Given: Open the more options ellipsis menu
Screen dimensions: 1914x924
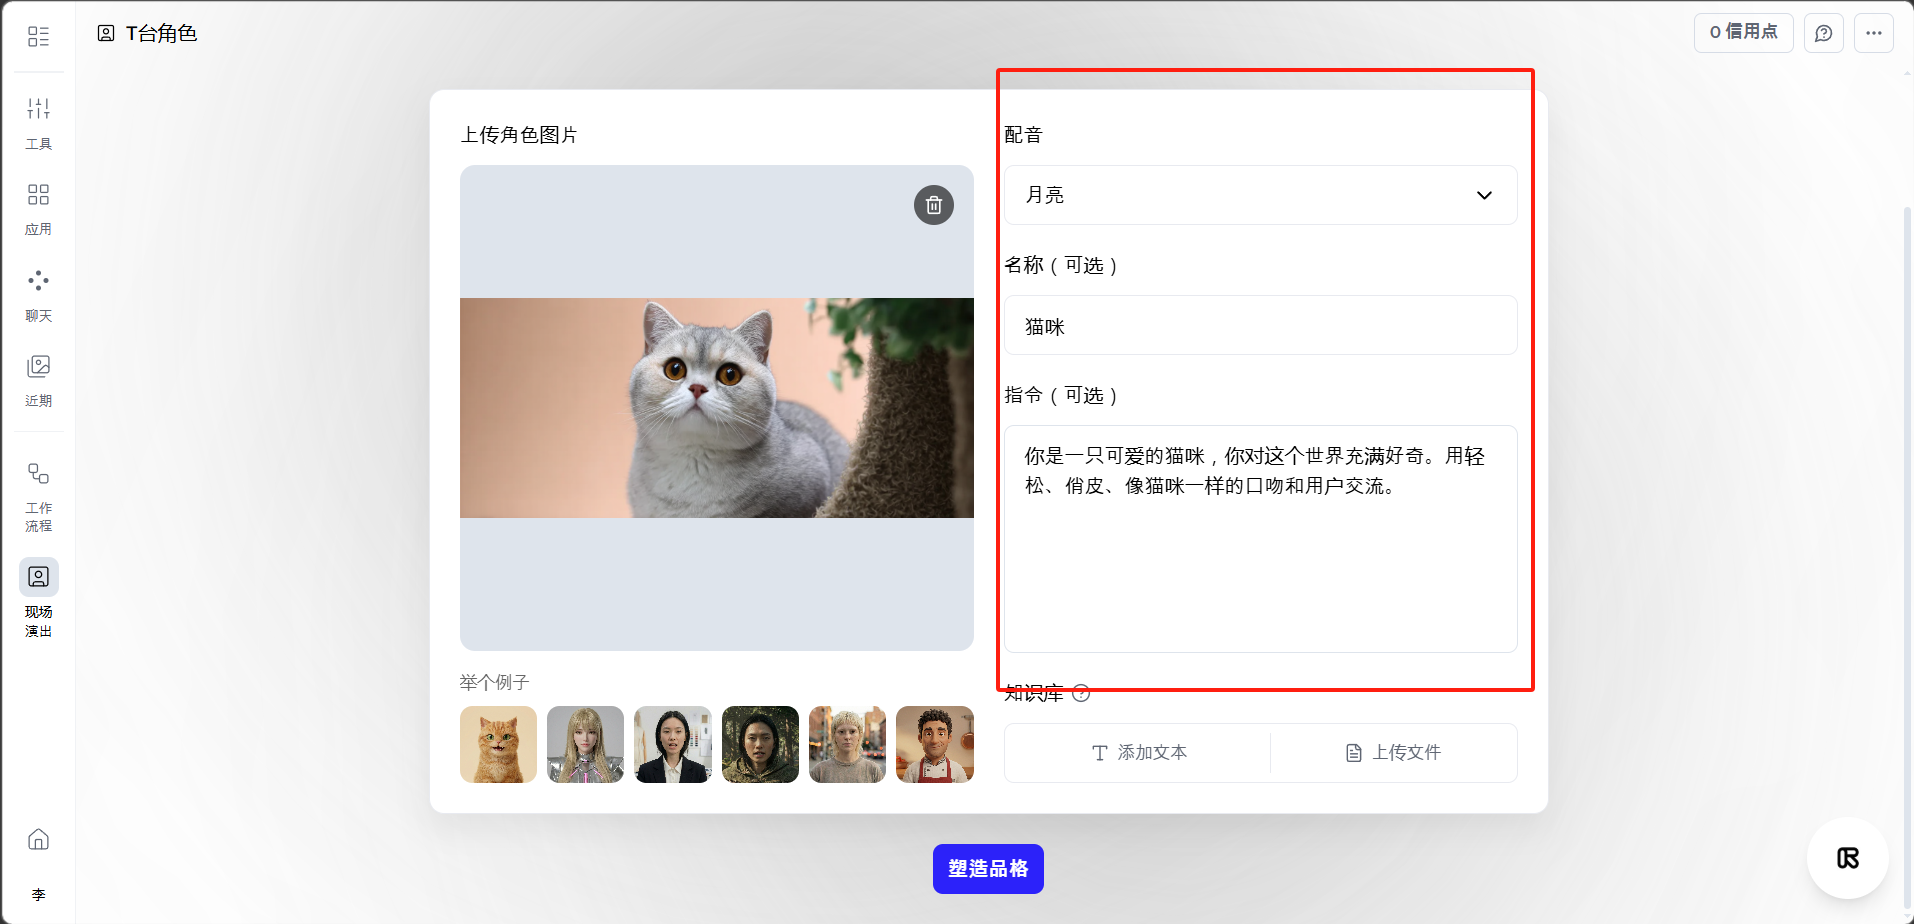Looking at the screenshot, I should (1873, 33).
